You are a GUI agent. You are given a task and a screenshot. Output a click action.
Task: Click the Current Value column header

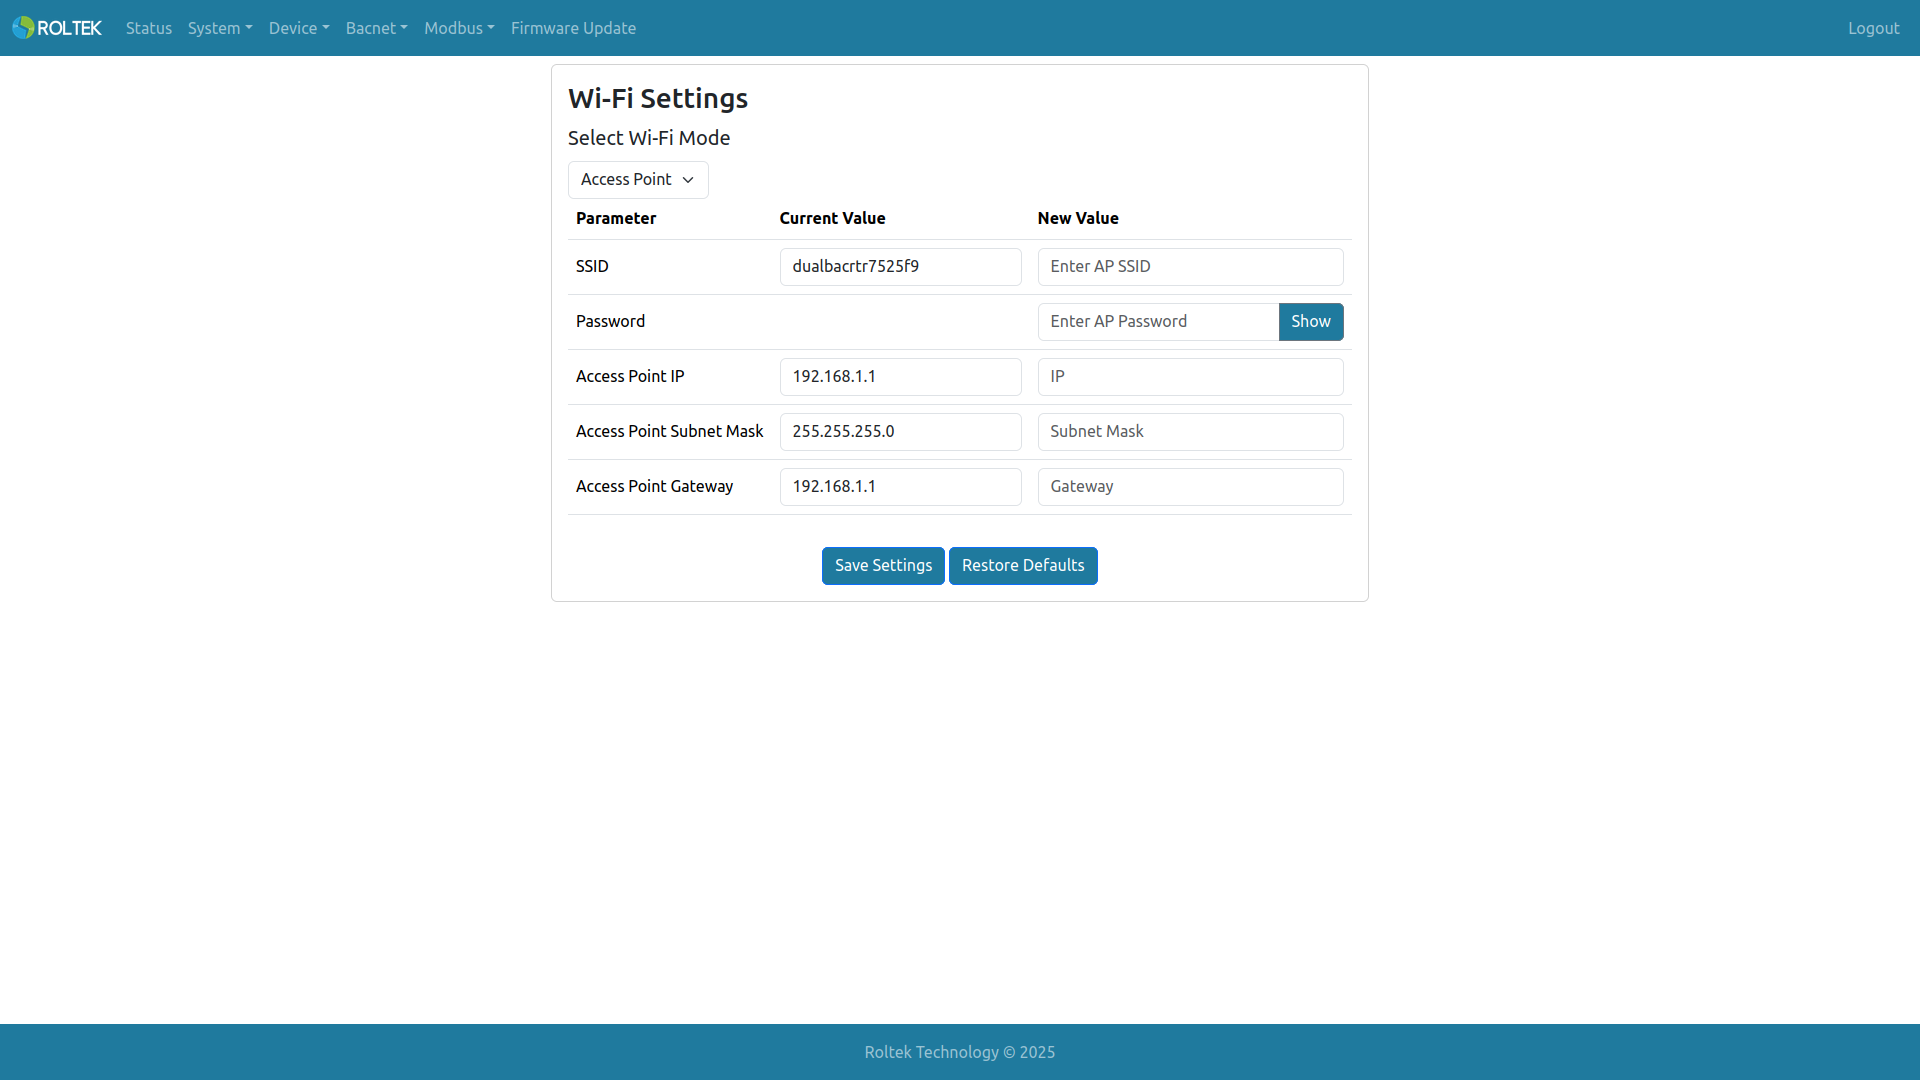pos(832,218)
